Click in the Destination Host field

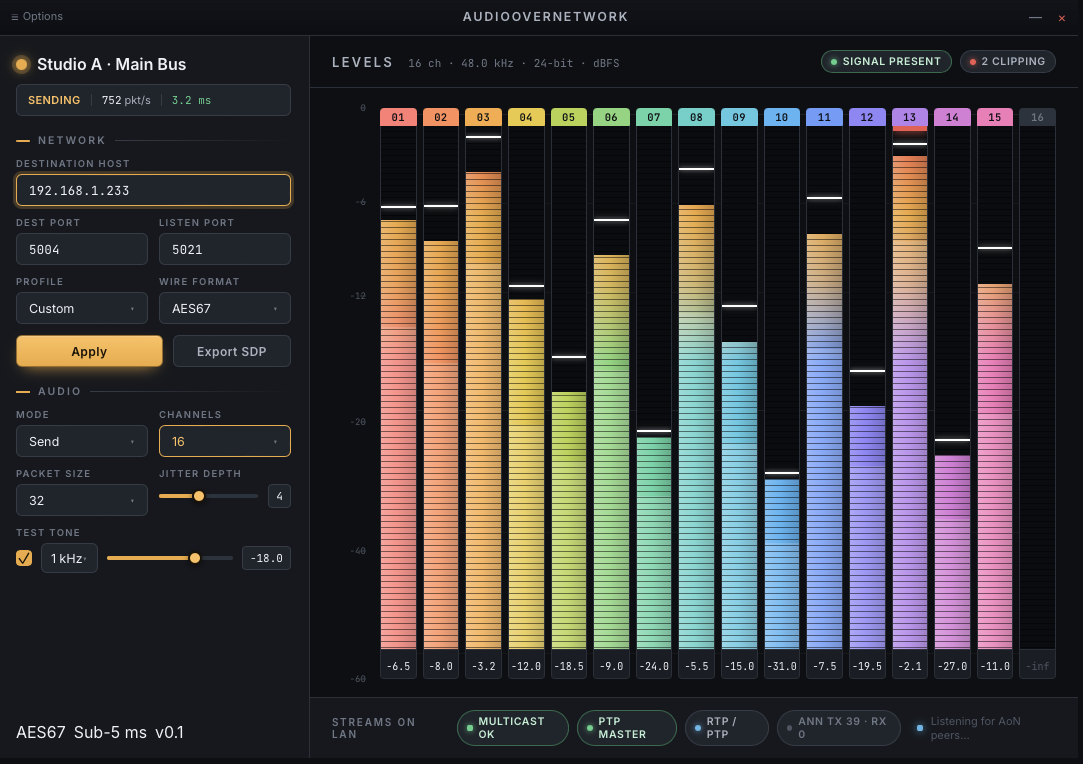(x=153, y=190)
